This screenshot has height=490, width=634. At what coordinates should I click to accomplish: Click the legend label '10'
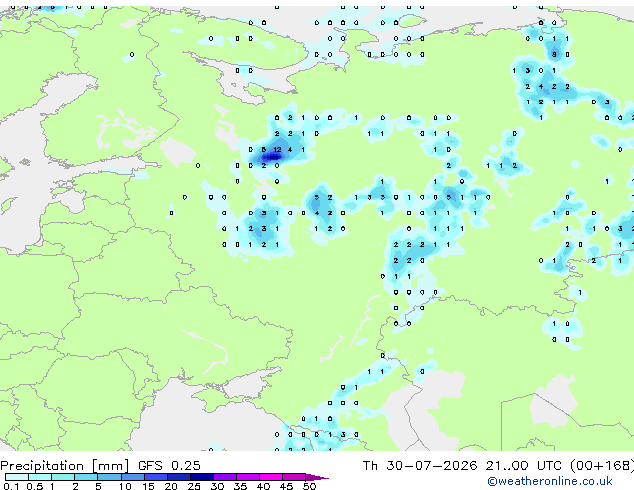point(125,486)
